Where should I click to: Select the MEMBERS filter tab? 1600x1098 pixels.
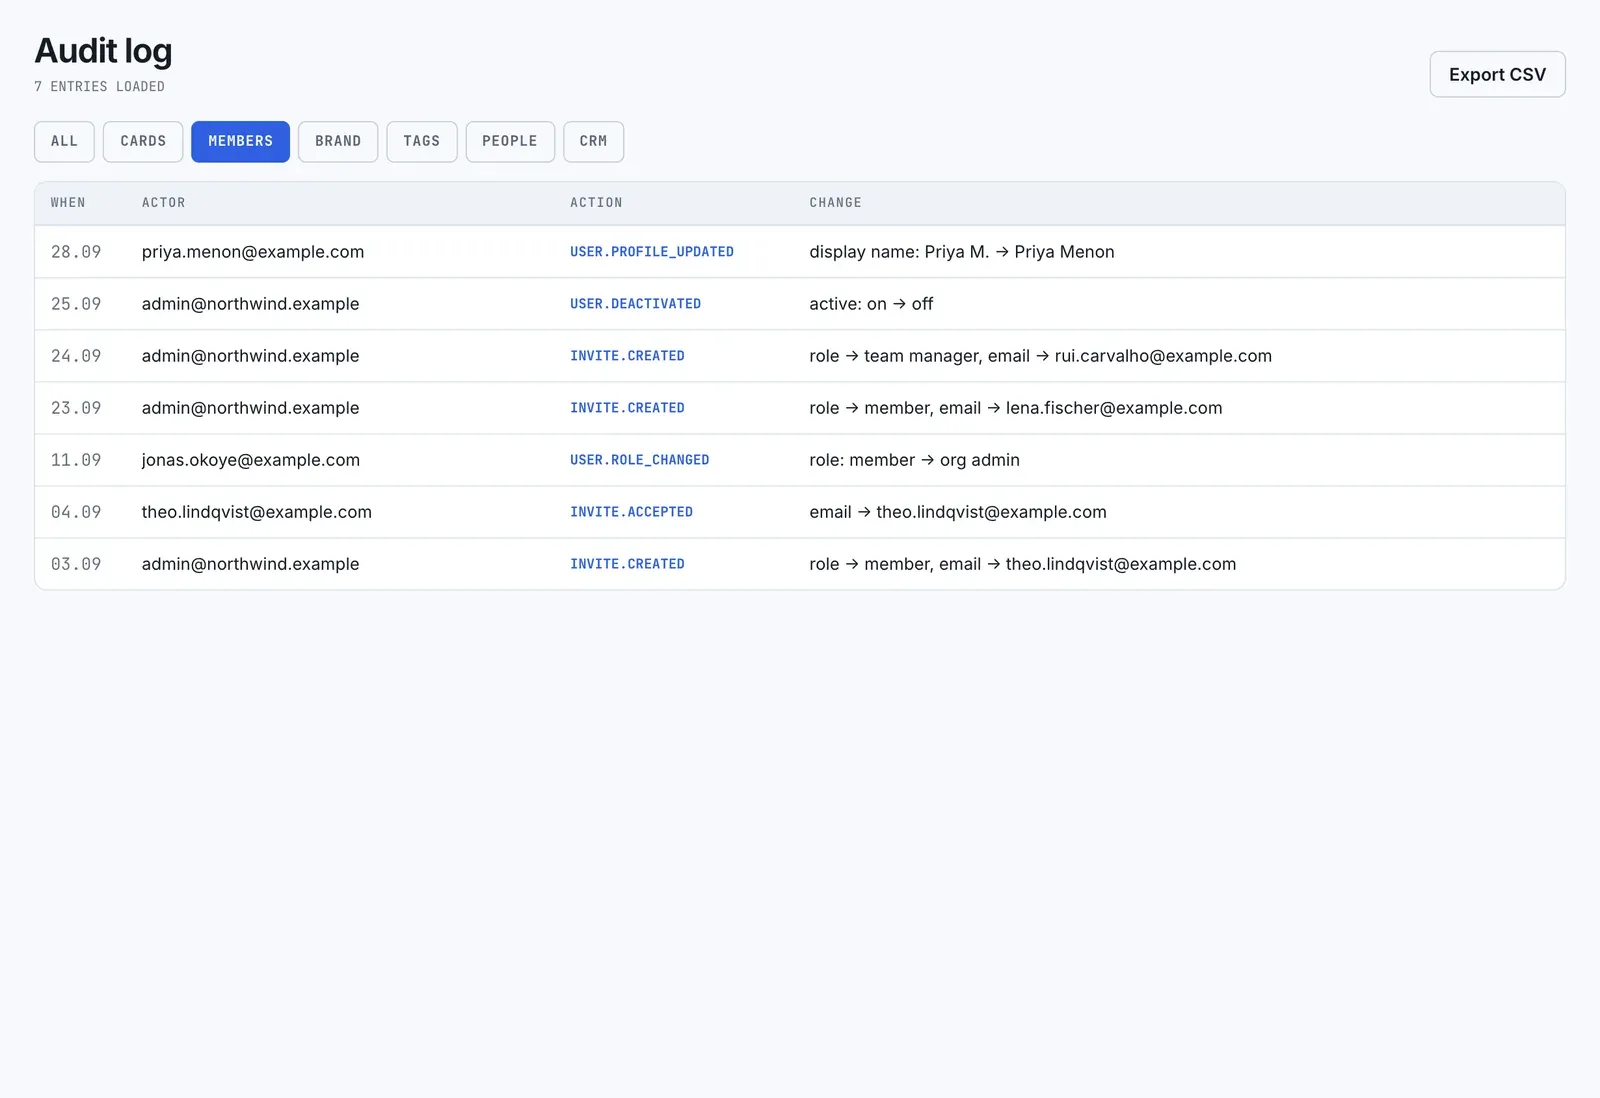(x=240, y=141)
